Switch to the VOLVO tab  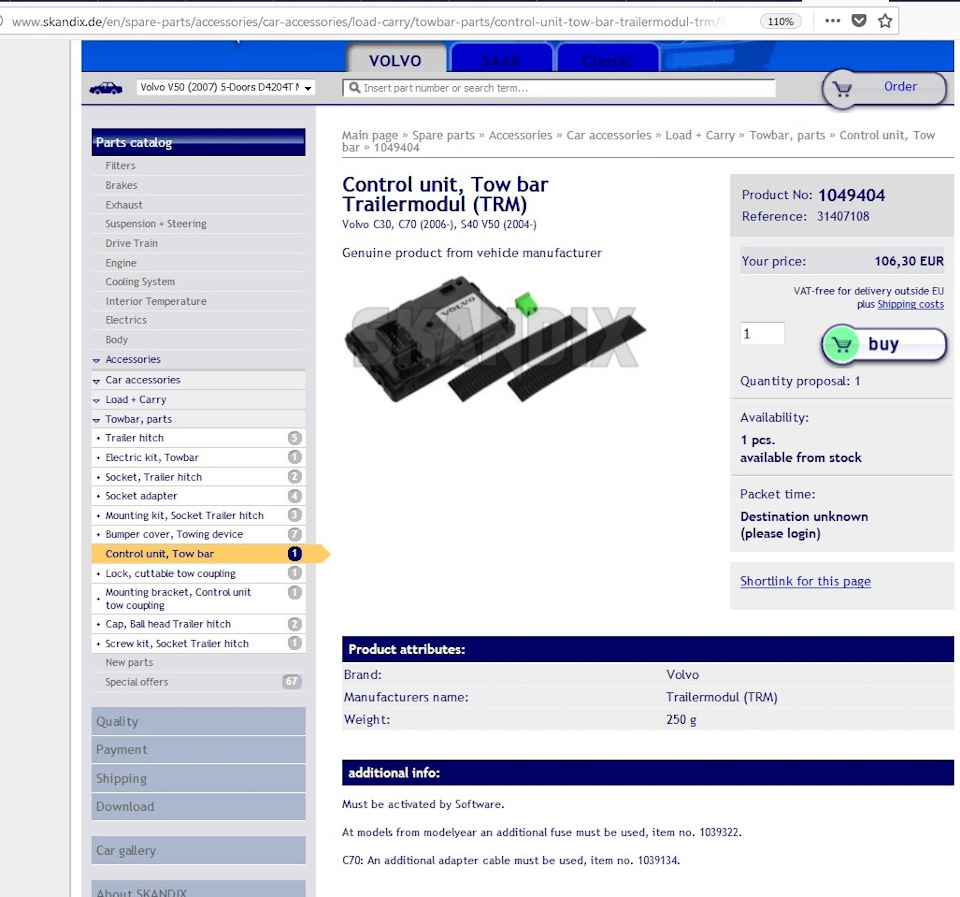396,60
